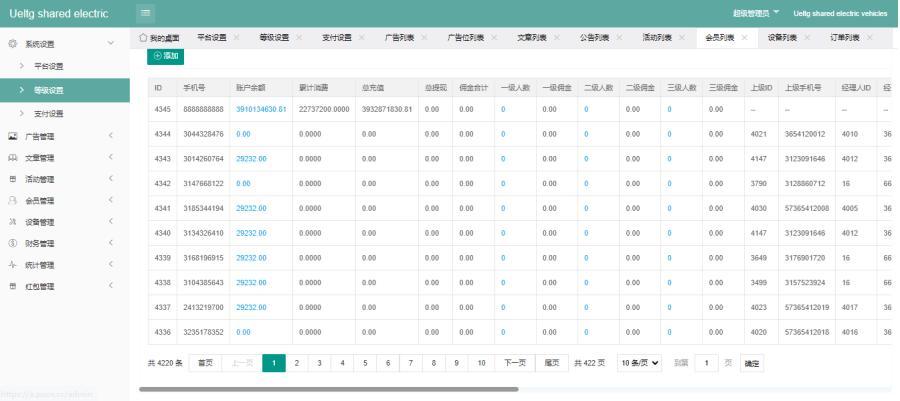Click the person icon beside 会员管理
This screenshot has height=401, width=900.
(13, 200)
